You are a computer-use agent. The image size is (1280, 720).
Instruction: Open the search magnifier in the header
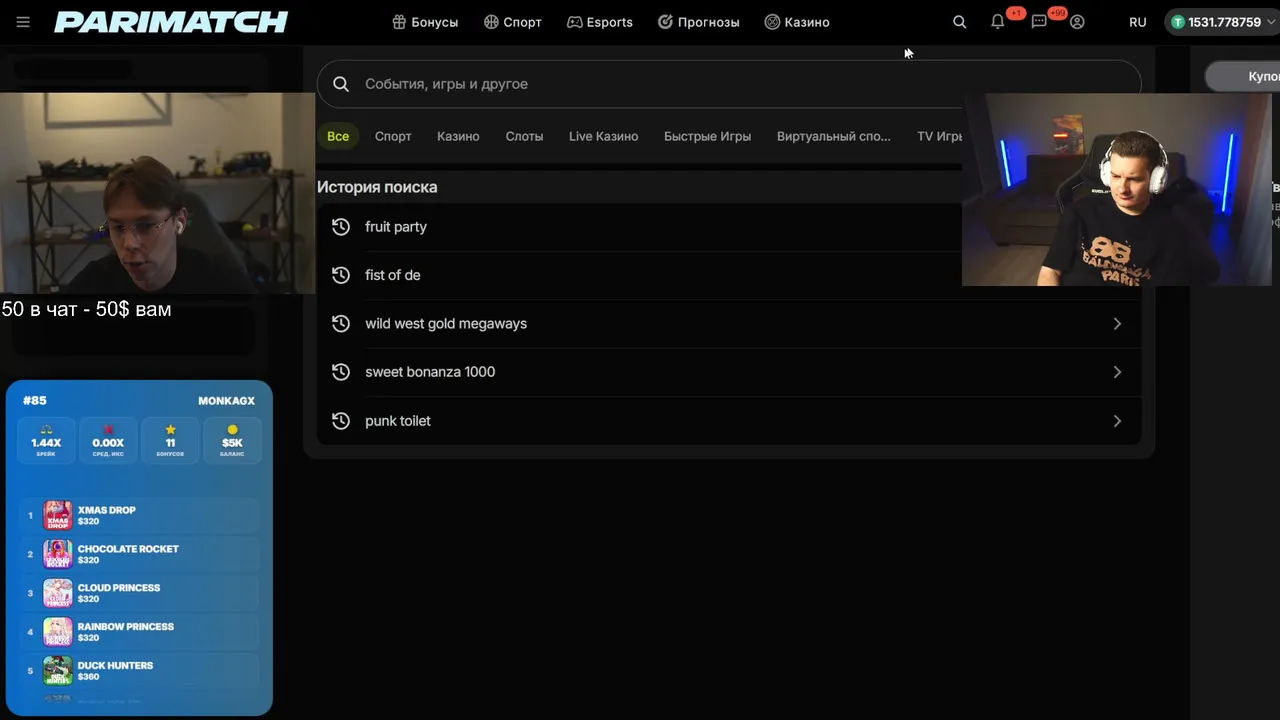960,22
